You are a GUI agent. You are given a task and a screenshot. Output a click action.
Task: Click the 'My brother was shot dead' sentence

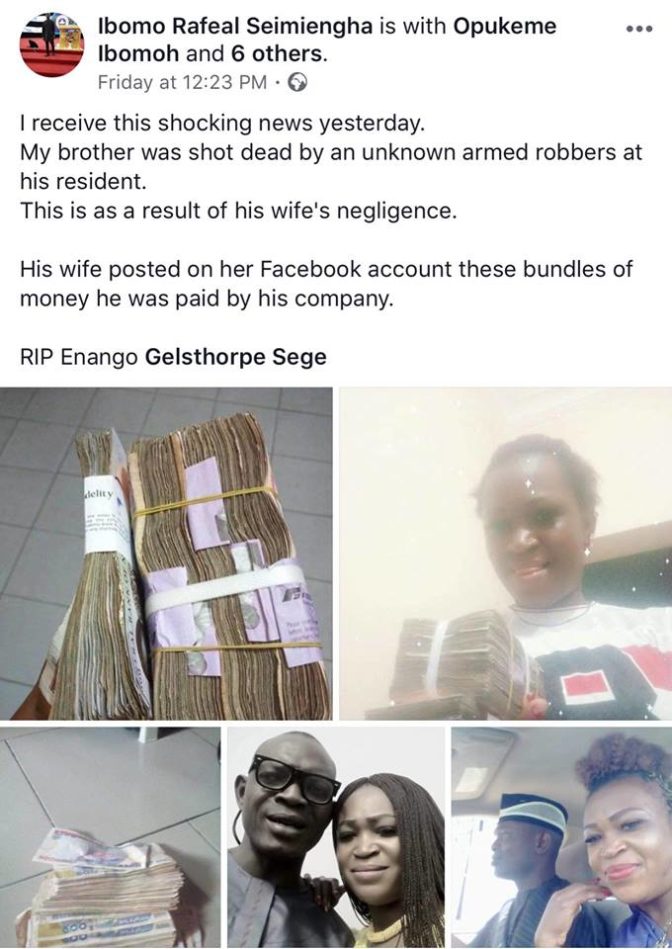coord(331,166)
